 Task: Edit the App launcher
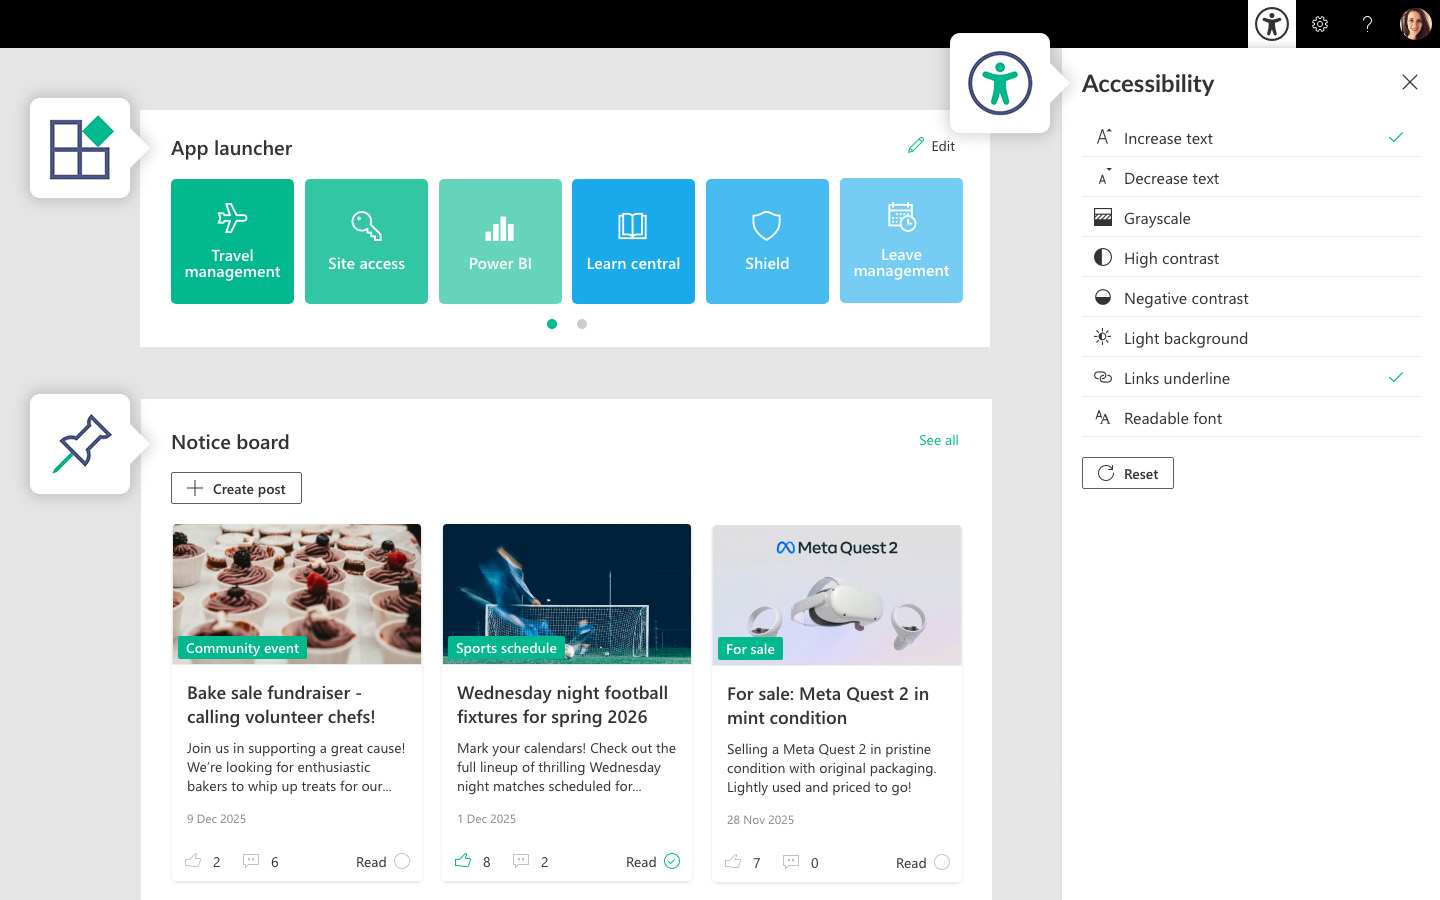[x=931, y=146]
